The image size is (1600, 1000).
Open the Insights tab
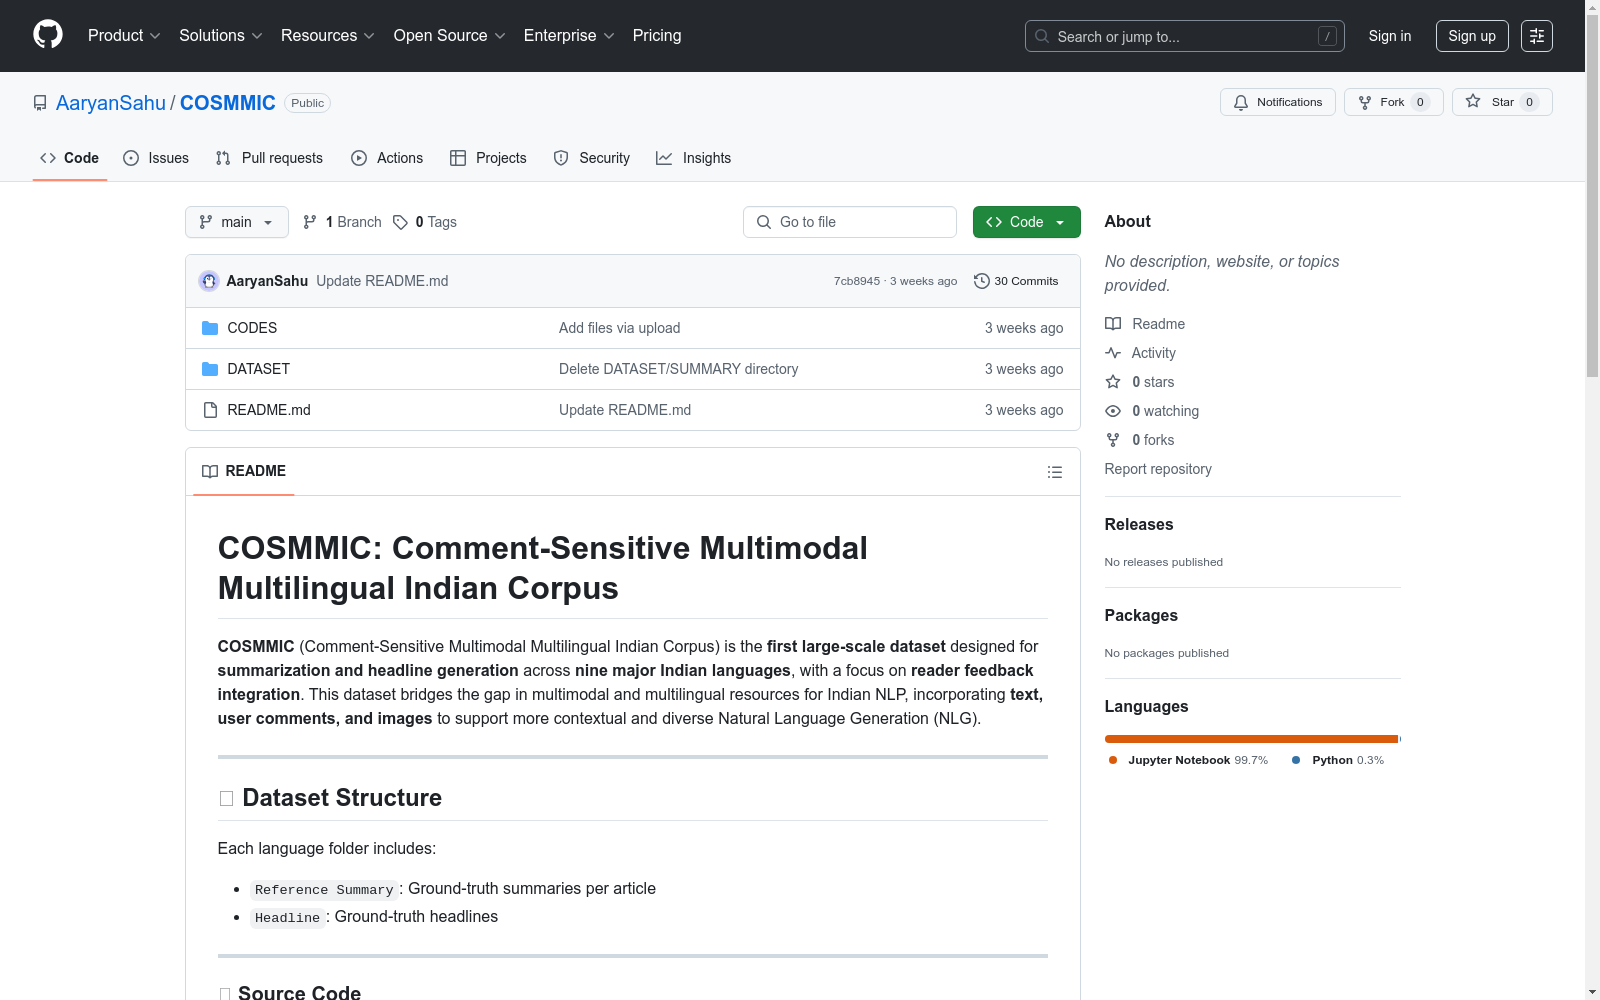694,158
